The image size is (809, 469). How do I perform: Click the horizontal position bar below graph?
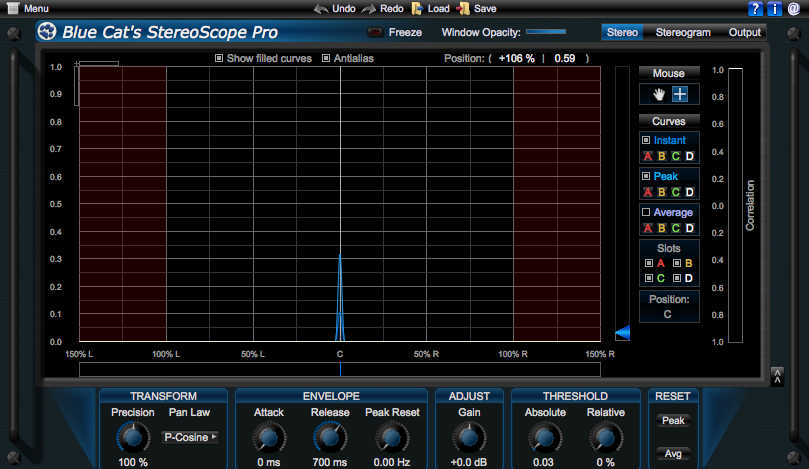[339, 369]
